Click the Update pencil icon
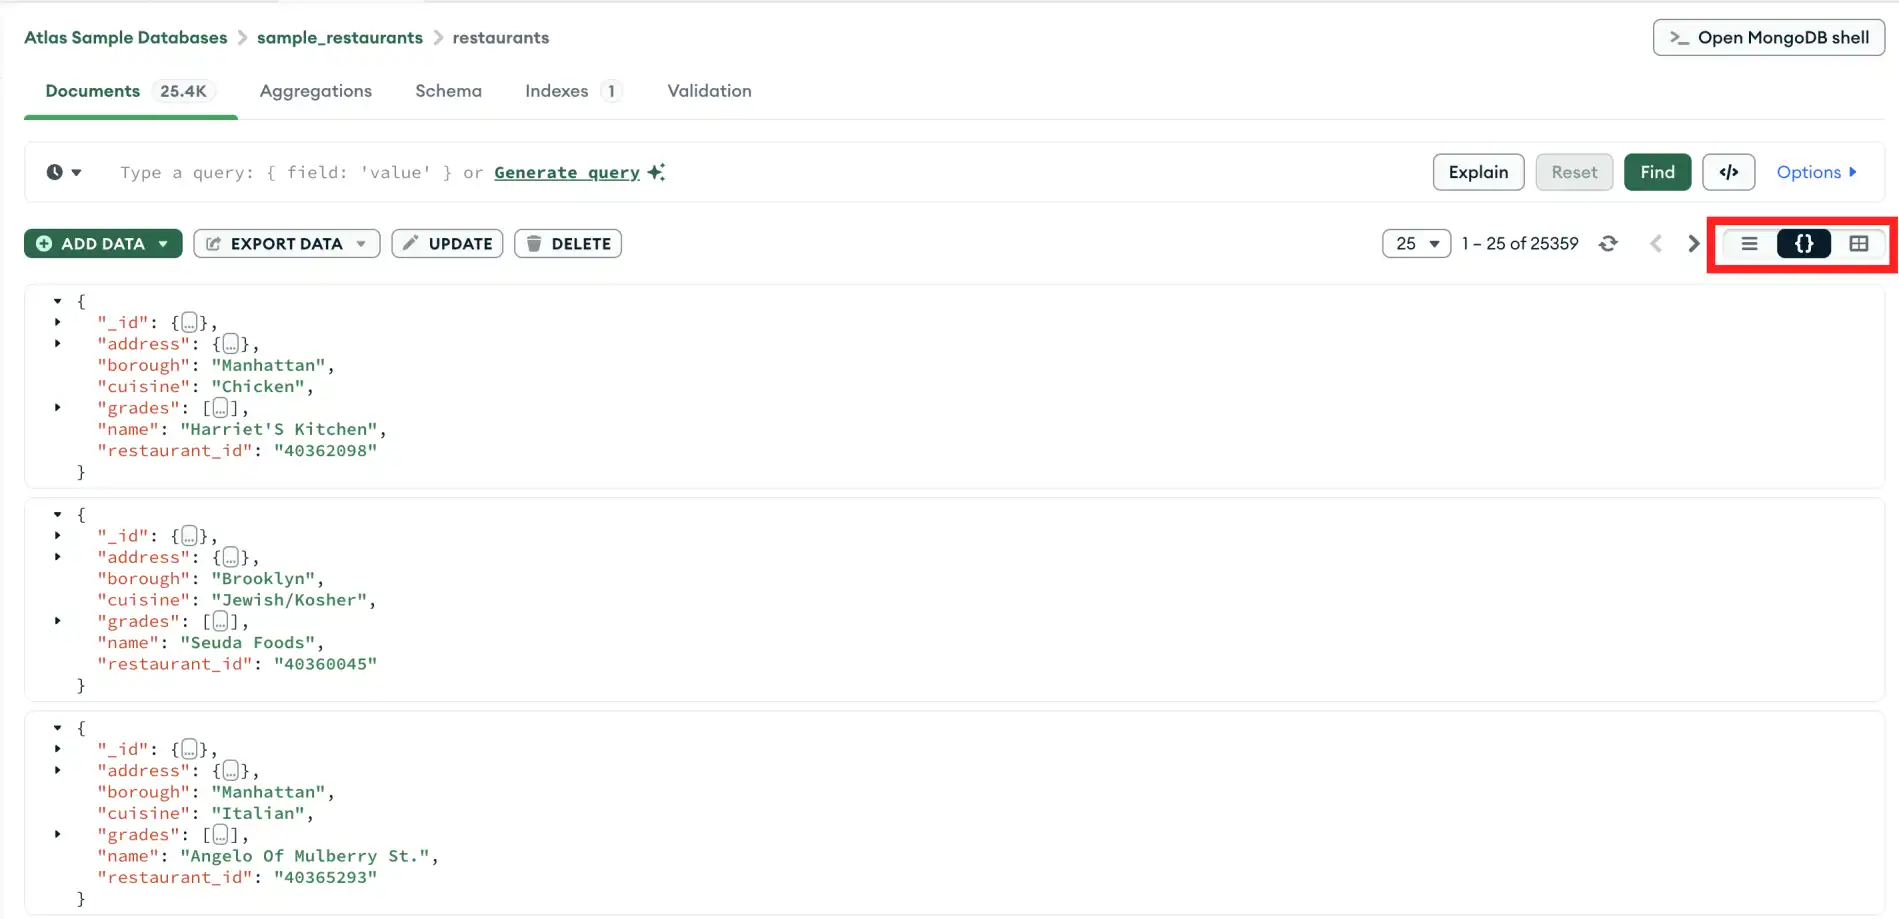The width and height of the screenshot is (1899, 919). (410, 243)
